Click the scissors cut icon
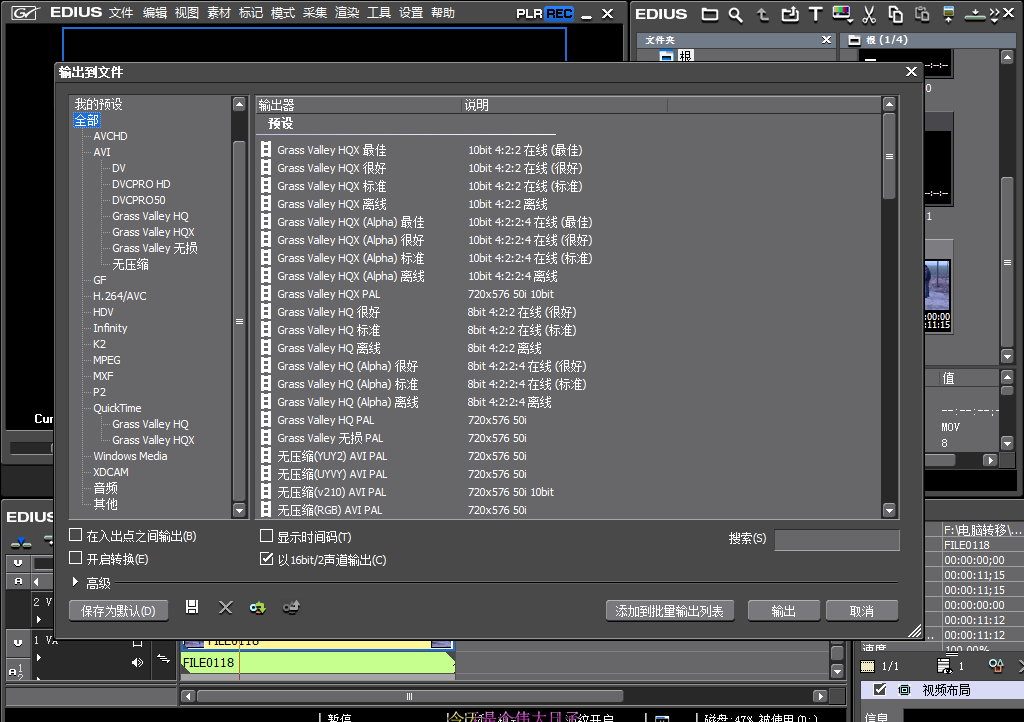 point(868,14)
